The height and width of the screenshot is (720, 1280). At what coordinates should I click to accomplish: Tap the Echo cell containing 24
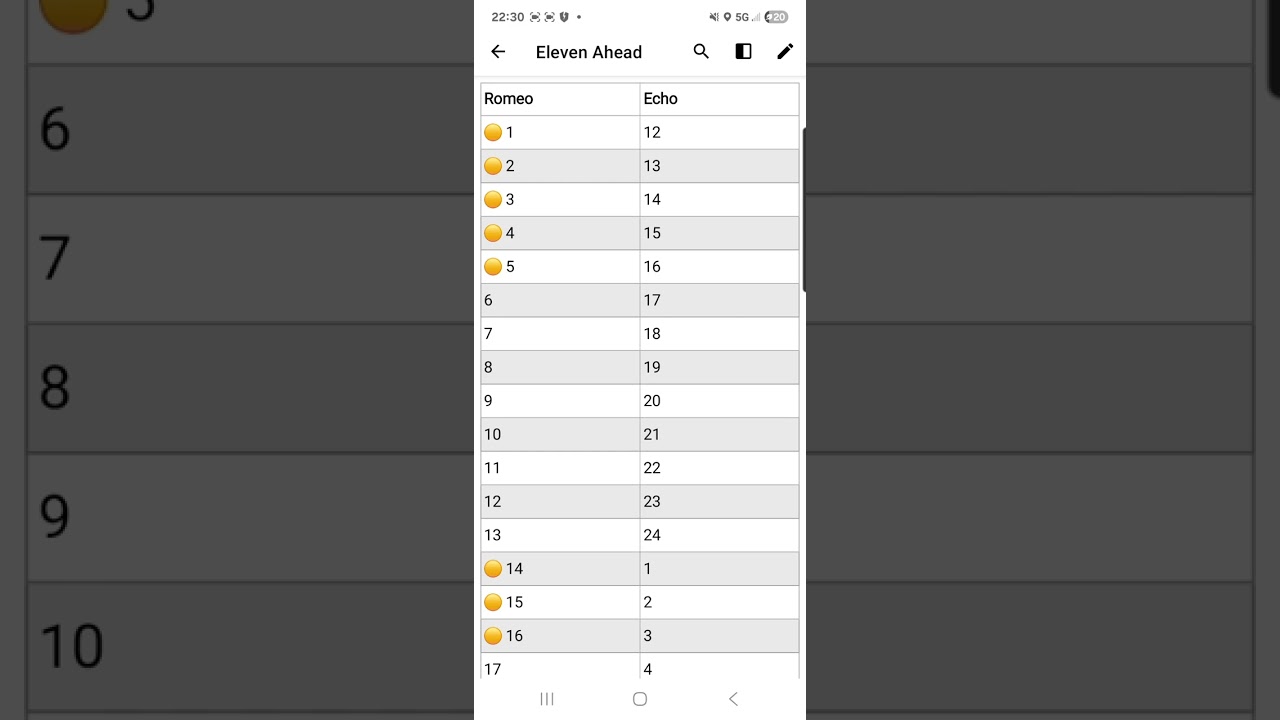point(719,535)
